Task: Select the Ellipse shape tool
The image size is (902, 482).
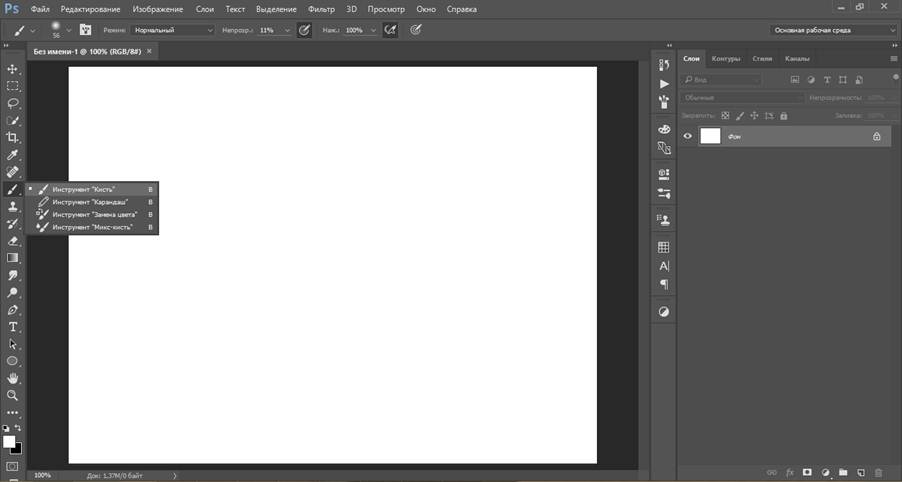Action: tap(12, 361)
